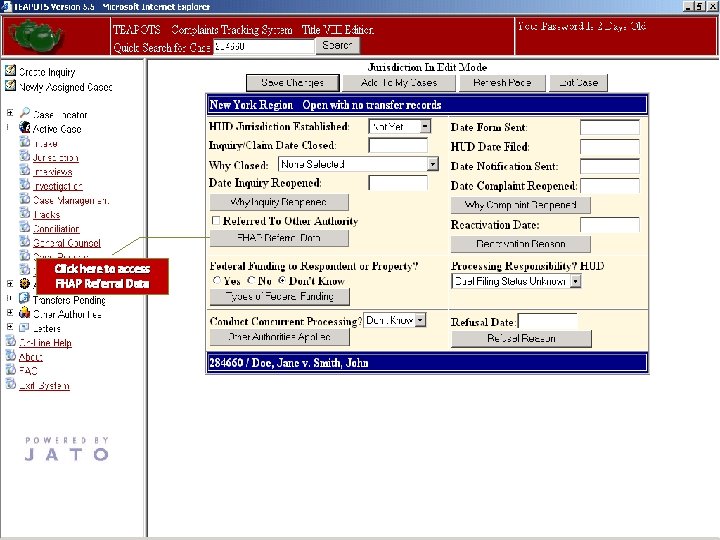Viewport: 720px width, 540px height.
Task: Expand the Other Authorities tree node
Action: (10, 312)
